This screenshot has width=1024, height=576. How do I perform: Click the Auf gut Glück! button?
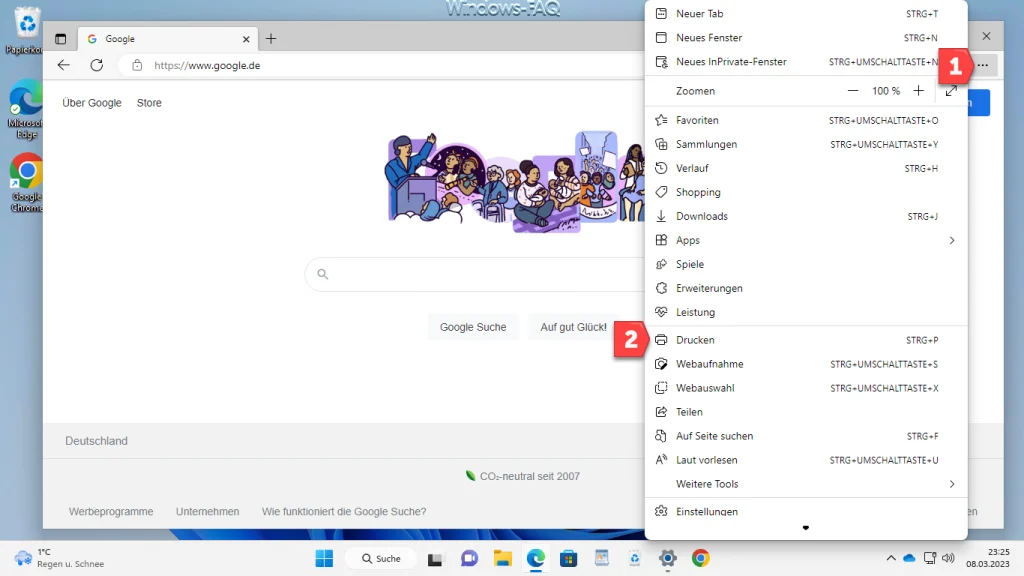(x=573, y=327)
